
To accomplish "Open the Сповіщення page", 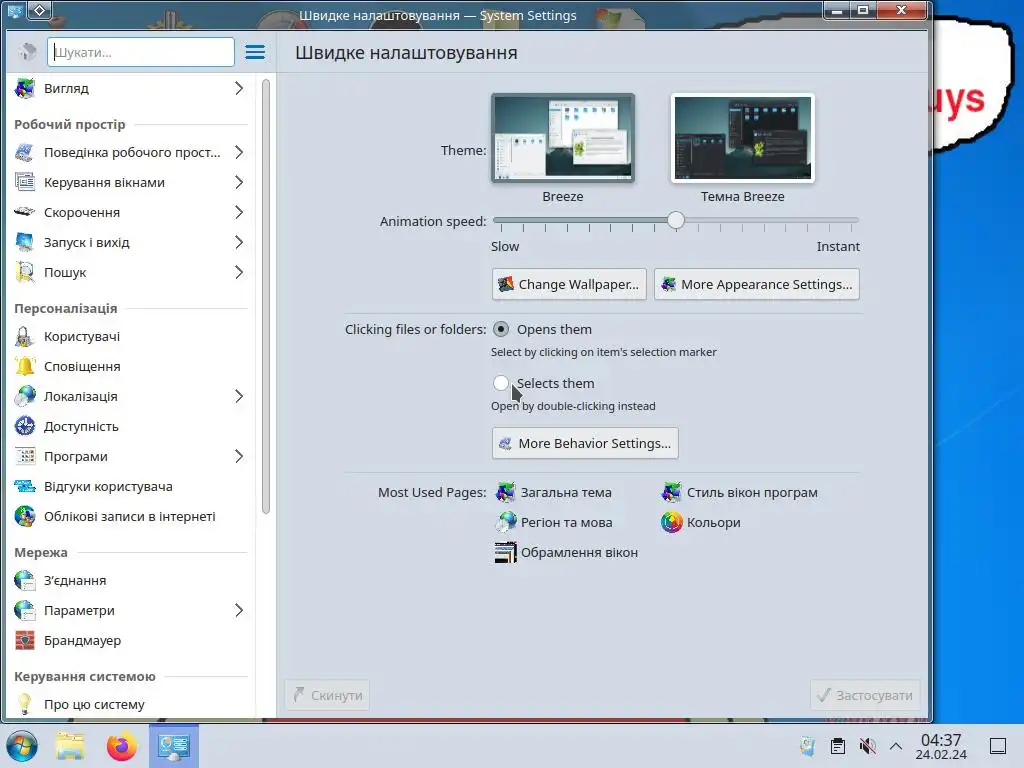I will [131, 366].
